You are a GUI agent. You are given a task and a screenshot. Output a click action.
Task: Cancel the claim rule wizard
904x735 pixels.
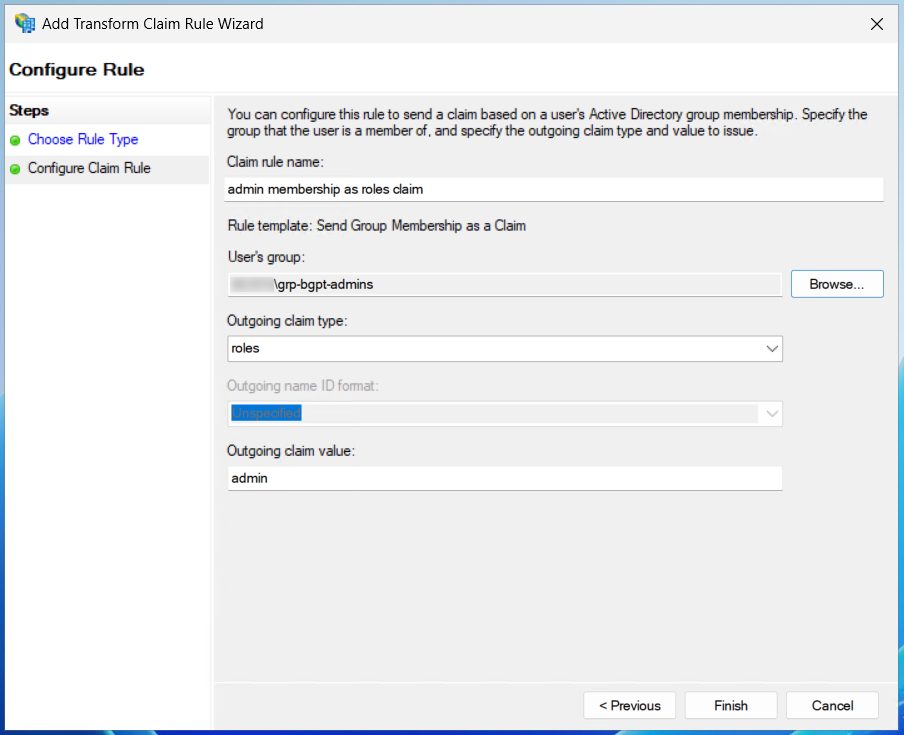[832, 706]
